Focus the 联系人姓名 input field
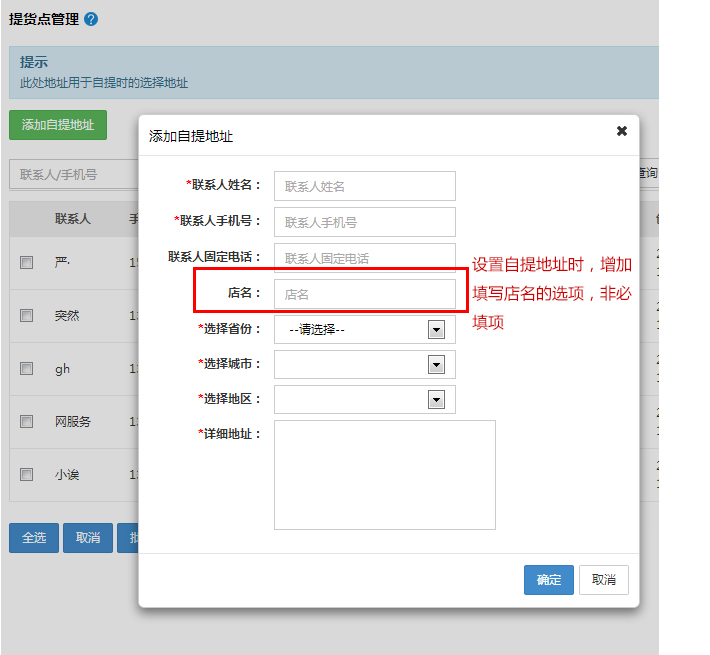 364,186
